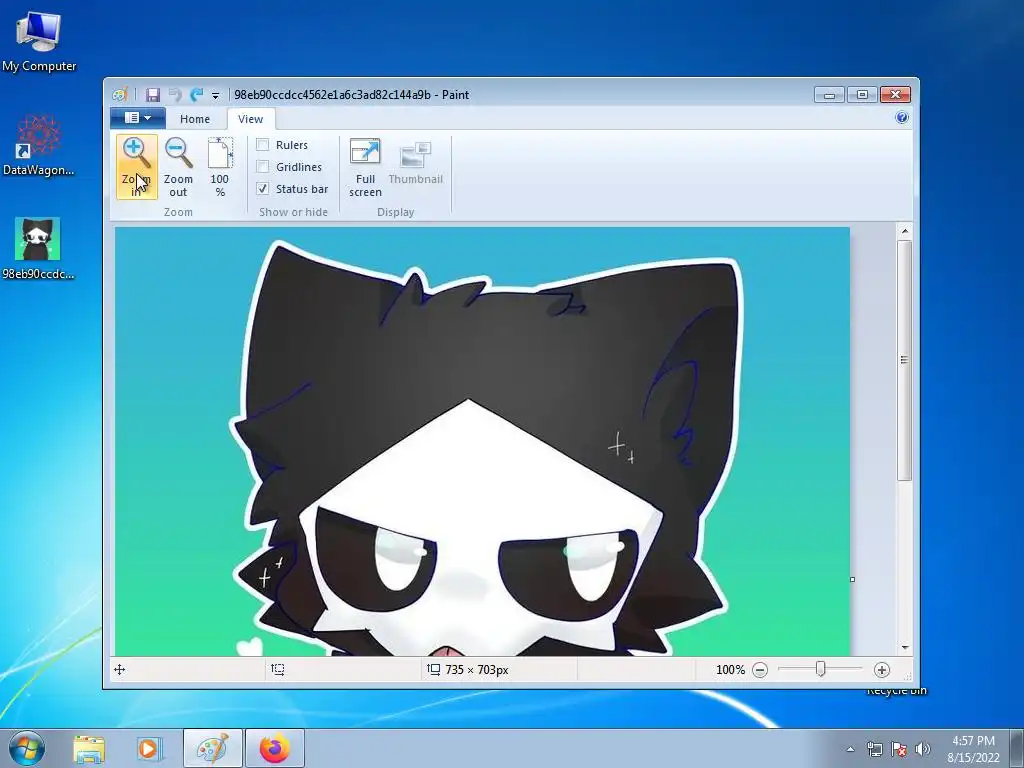Click the Zoom in magnifier button
1024x768 pixels.
(136, 167)
